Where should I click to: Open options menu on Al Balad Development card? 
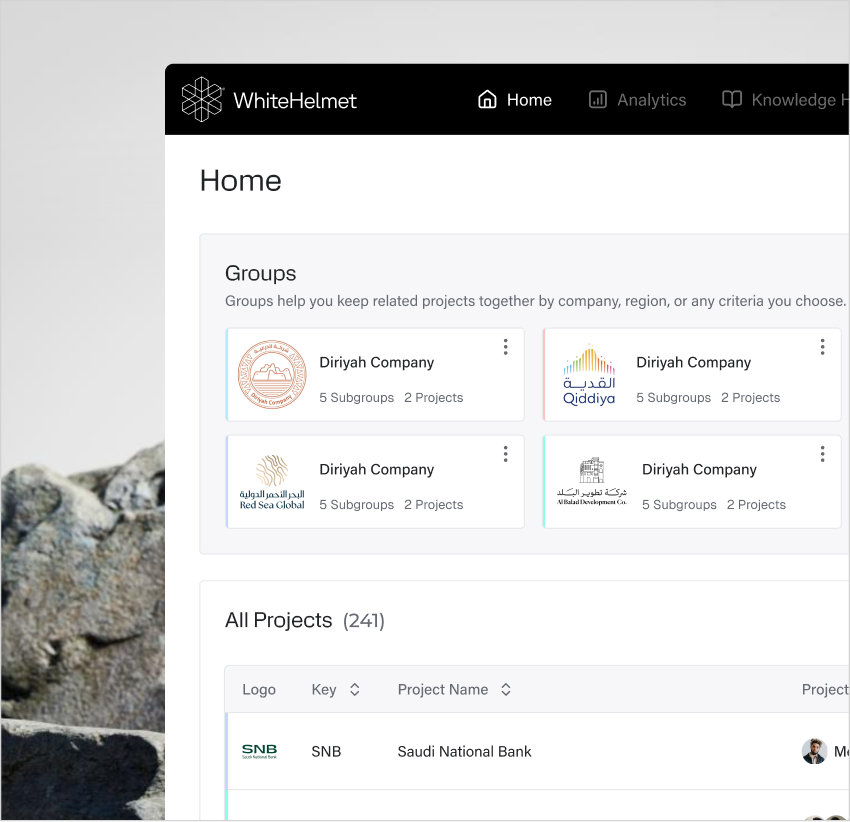[x=822, y=454]
